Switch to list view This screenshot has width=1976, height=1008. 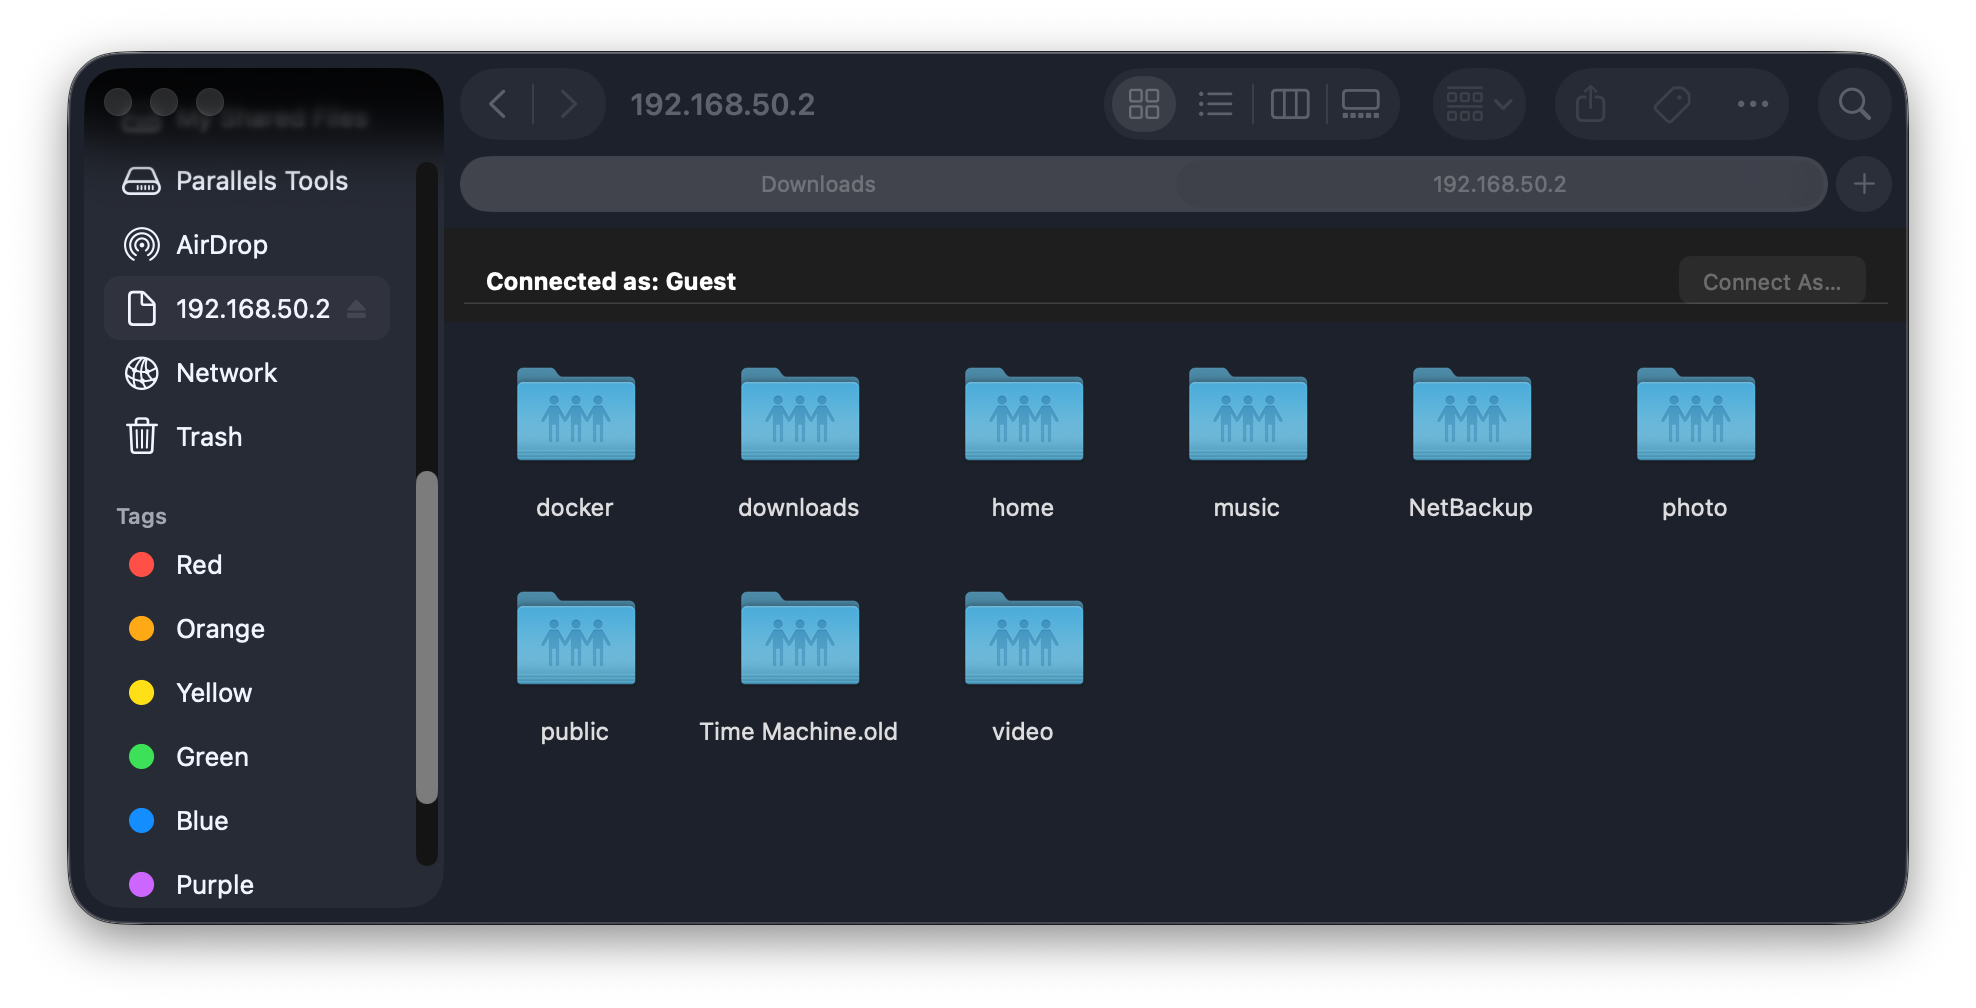1215,104
